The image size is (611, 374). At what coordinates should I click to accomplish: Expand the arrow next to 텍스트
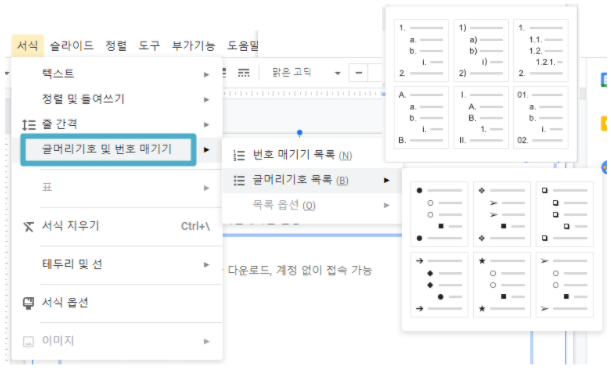pos(207,74)
